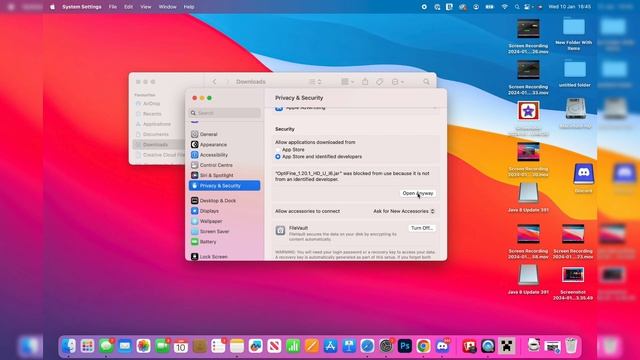Open the Finder list view options control
Viewport: 640px width, 360px height.
315,82
